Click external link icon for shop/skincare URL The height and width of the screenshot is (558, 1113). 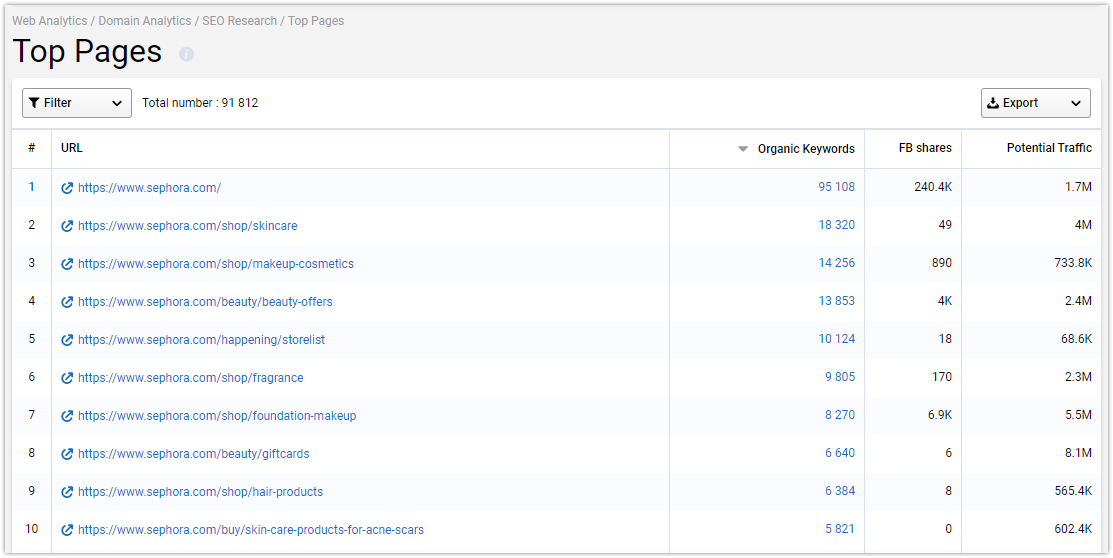tap(67, 226)
